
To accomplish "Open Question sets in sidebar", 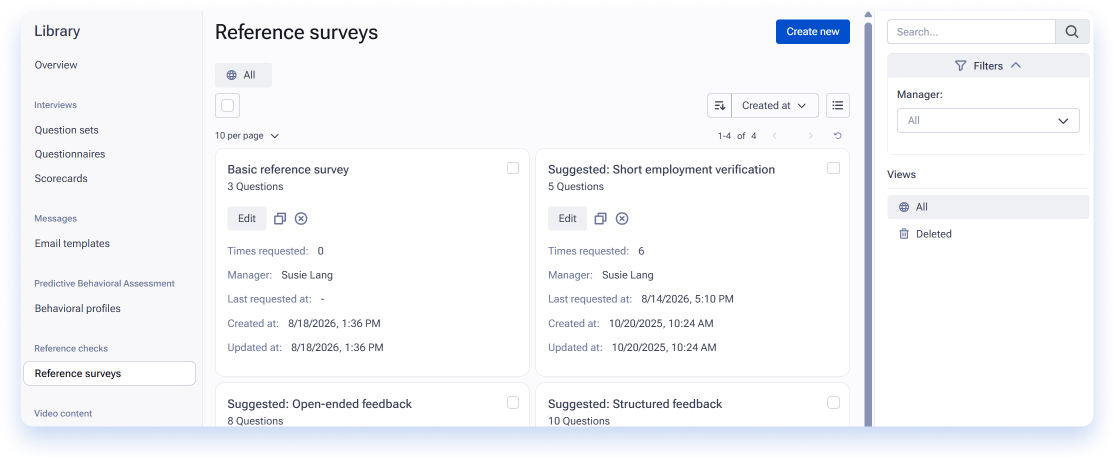I will 66,130.
